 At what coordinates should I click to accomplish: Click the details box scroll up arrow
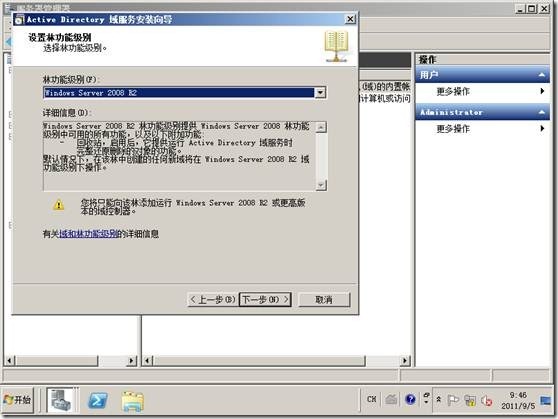(x=321, y=127)
